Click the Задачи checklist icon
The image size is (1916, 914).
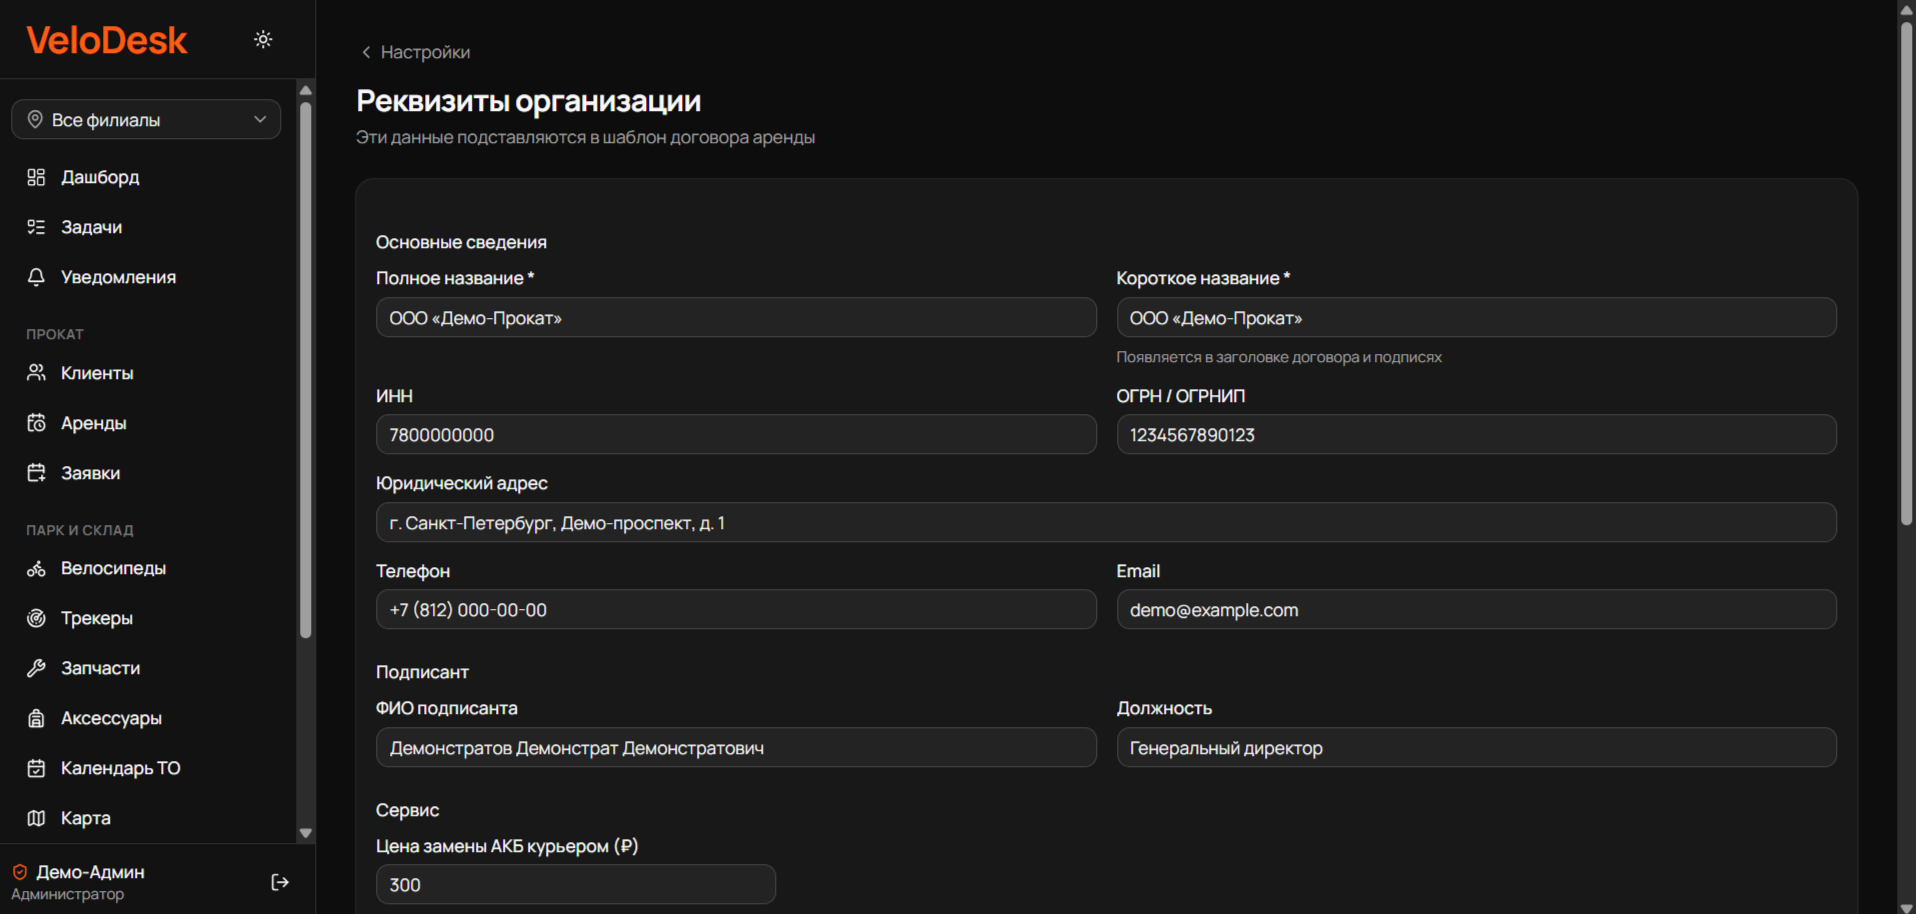36,227
